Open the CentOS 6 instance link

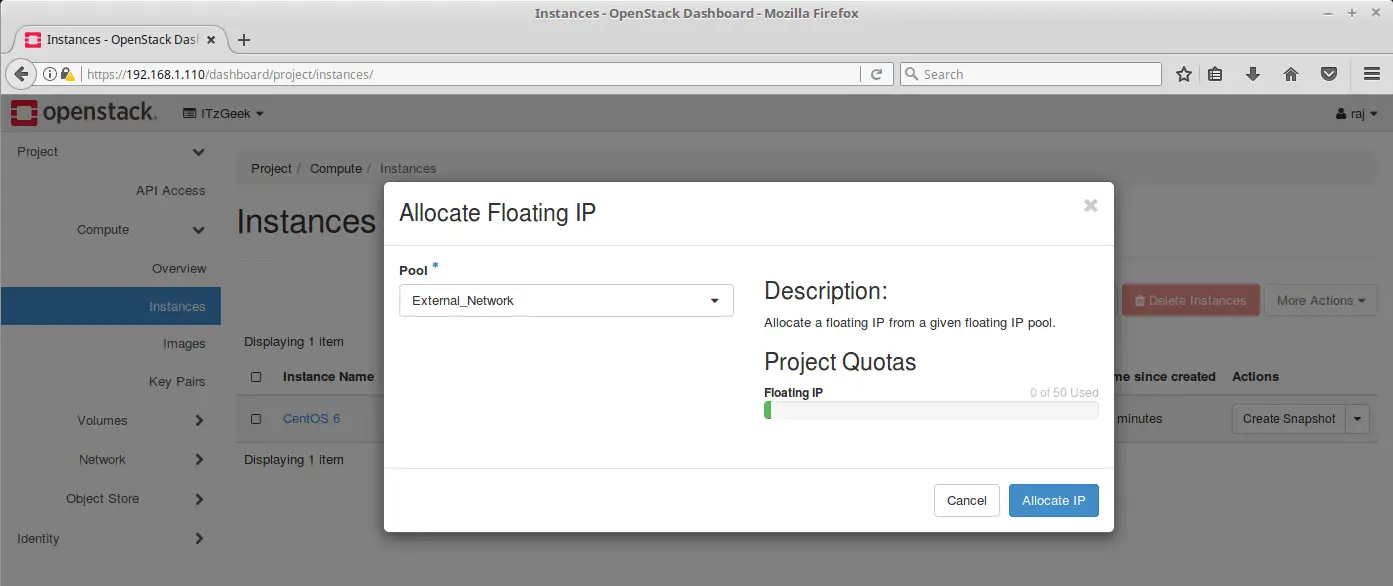(312, 419)
